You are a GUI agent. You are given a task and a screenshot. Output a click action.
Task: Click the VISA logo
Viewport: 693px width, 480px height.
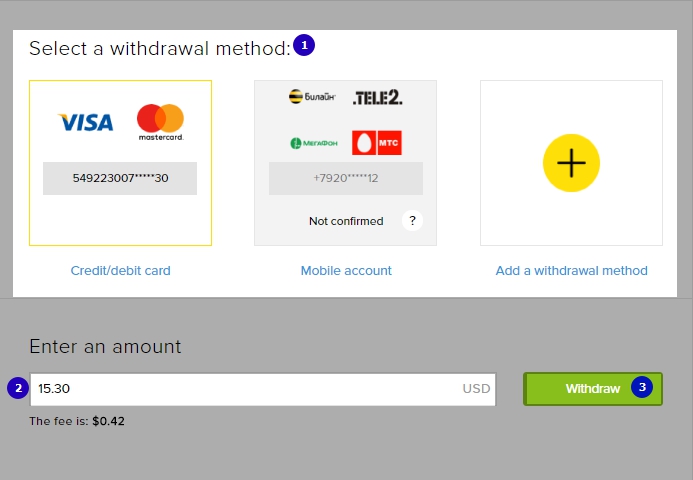point(86,122)
